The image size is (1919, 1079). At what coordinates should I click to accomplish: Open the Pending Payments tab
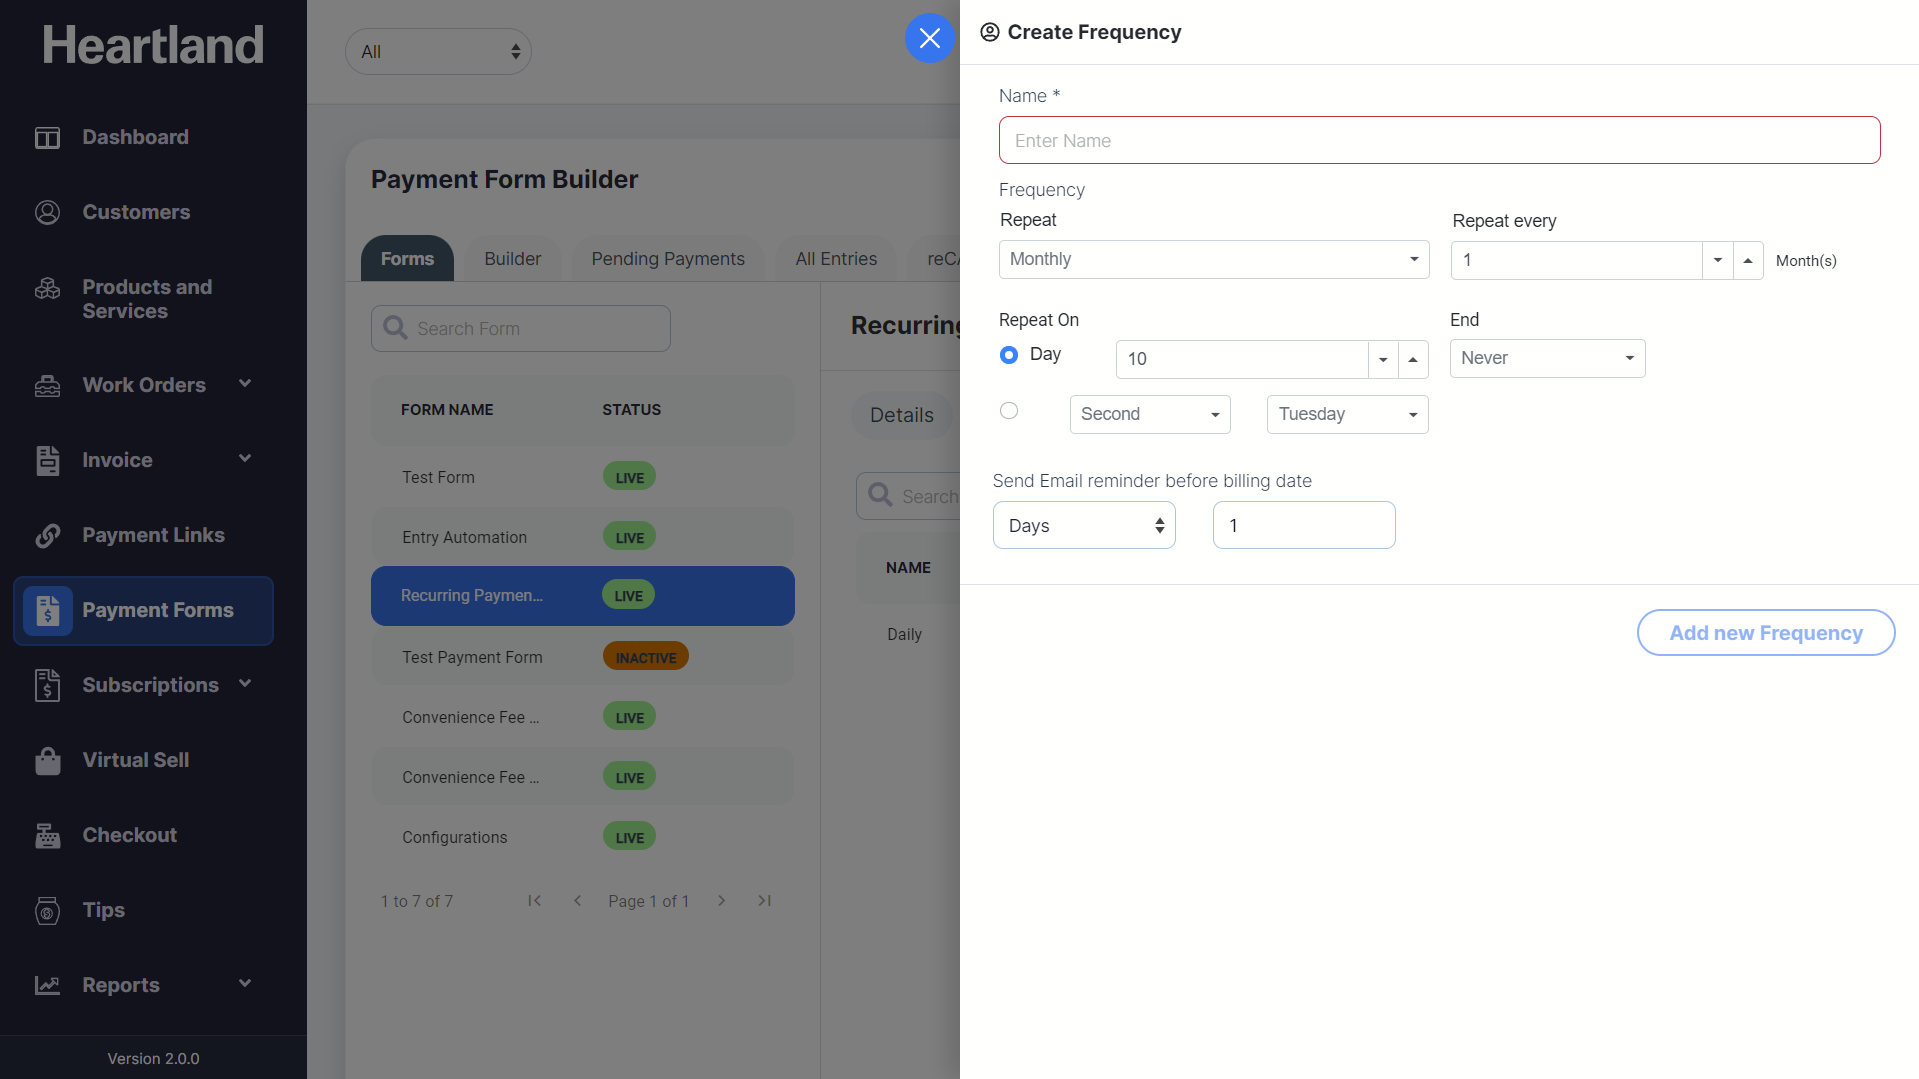tap(667, 259)
